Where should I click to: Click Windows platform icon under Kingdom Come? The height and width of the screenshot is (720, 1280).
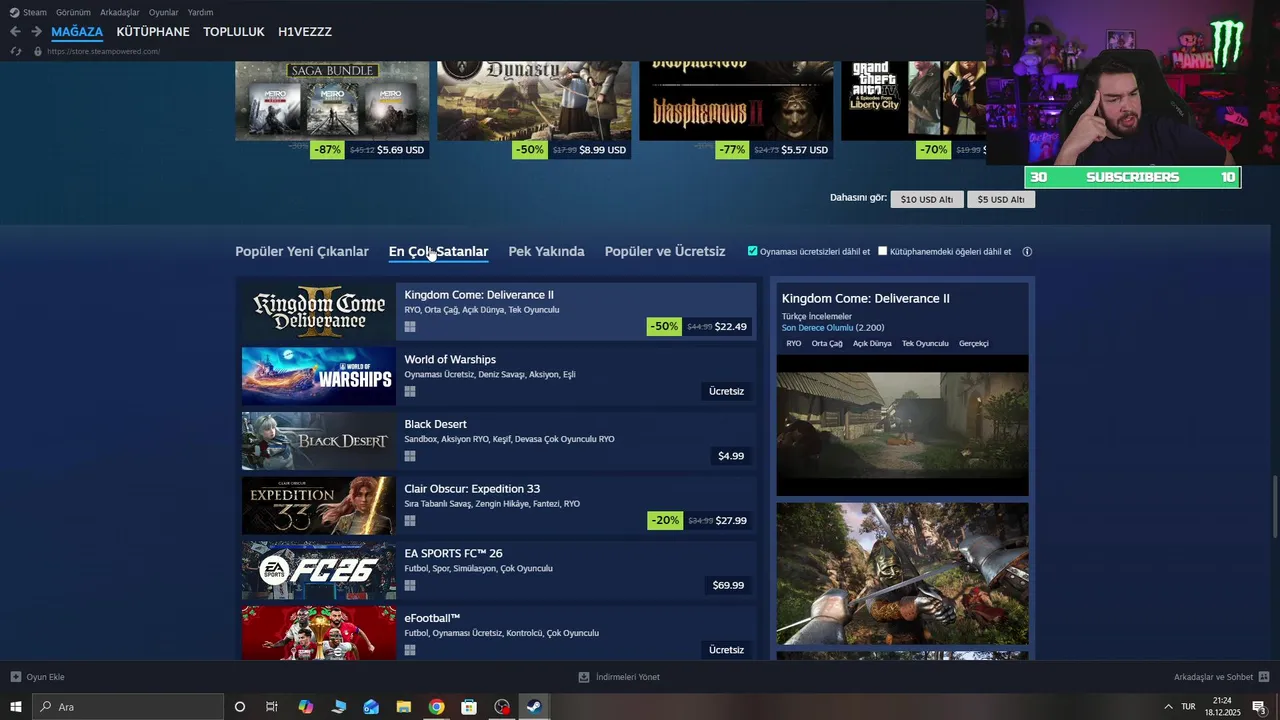[x=410, y=327]
